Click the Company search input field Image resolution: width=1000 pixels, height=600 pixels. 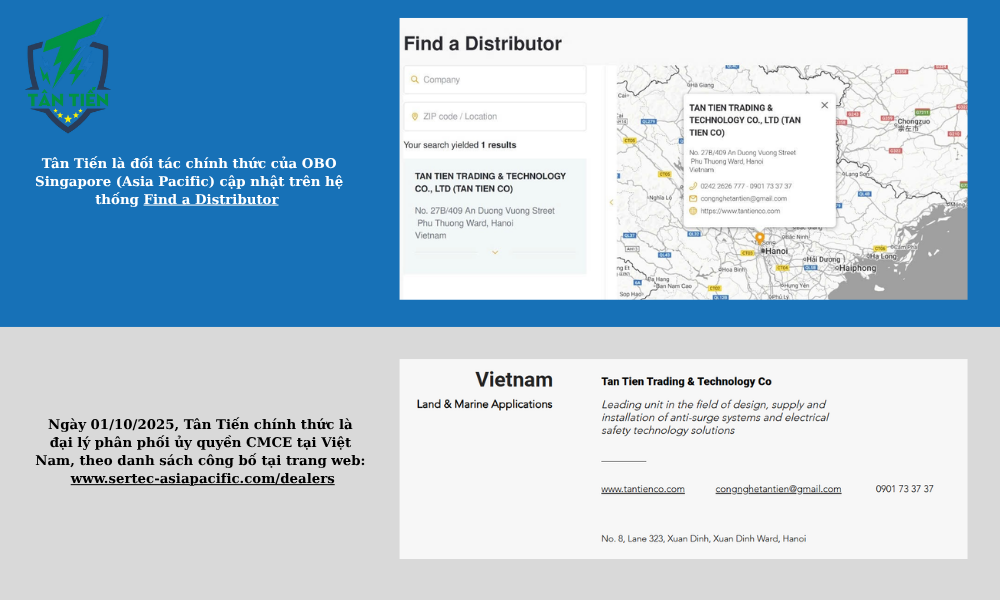[494, 79]
